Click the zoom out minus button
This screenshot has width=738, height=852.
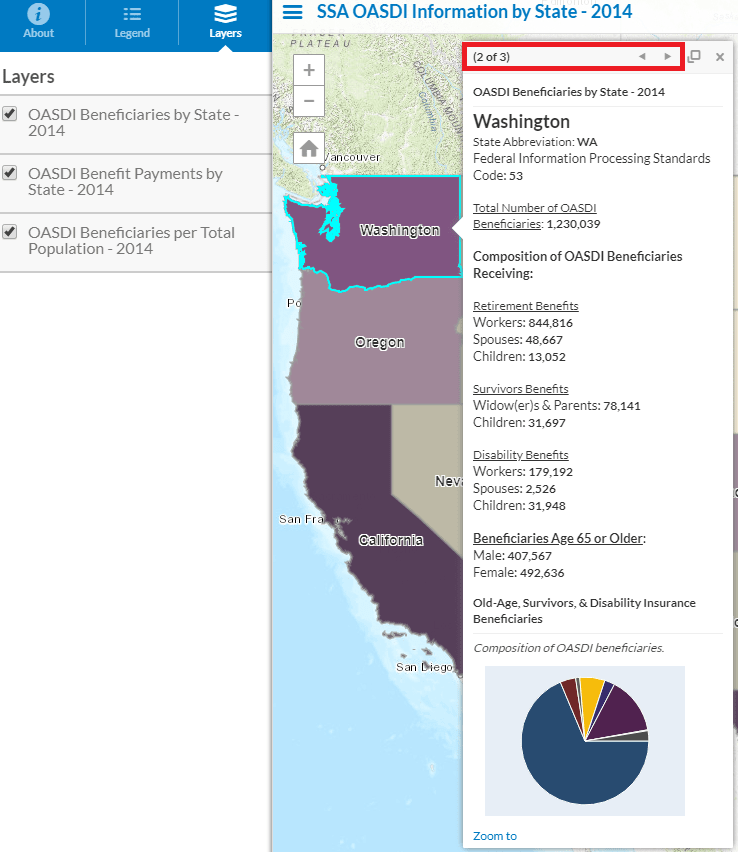[x=309, y=101]
